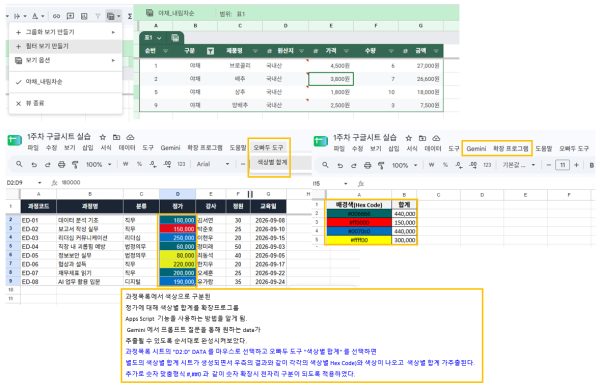Click the undo icon in the right spreadsheet toolbar

[x=340, y=165]
